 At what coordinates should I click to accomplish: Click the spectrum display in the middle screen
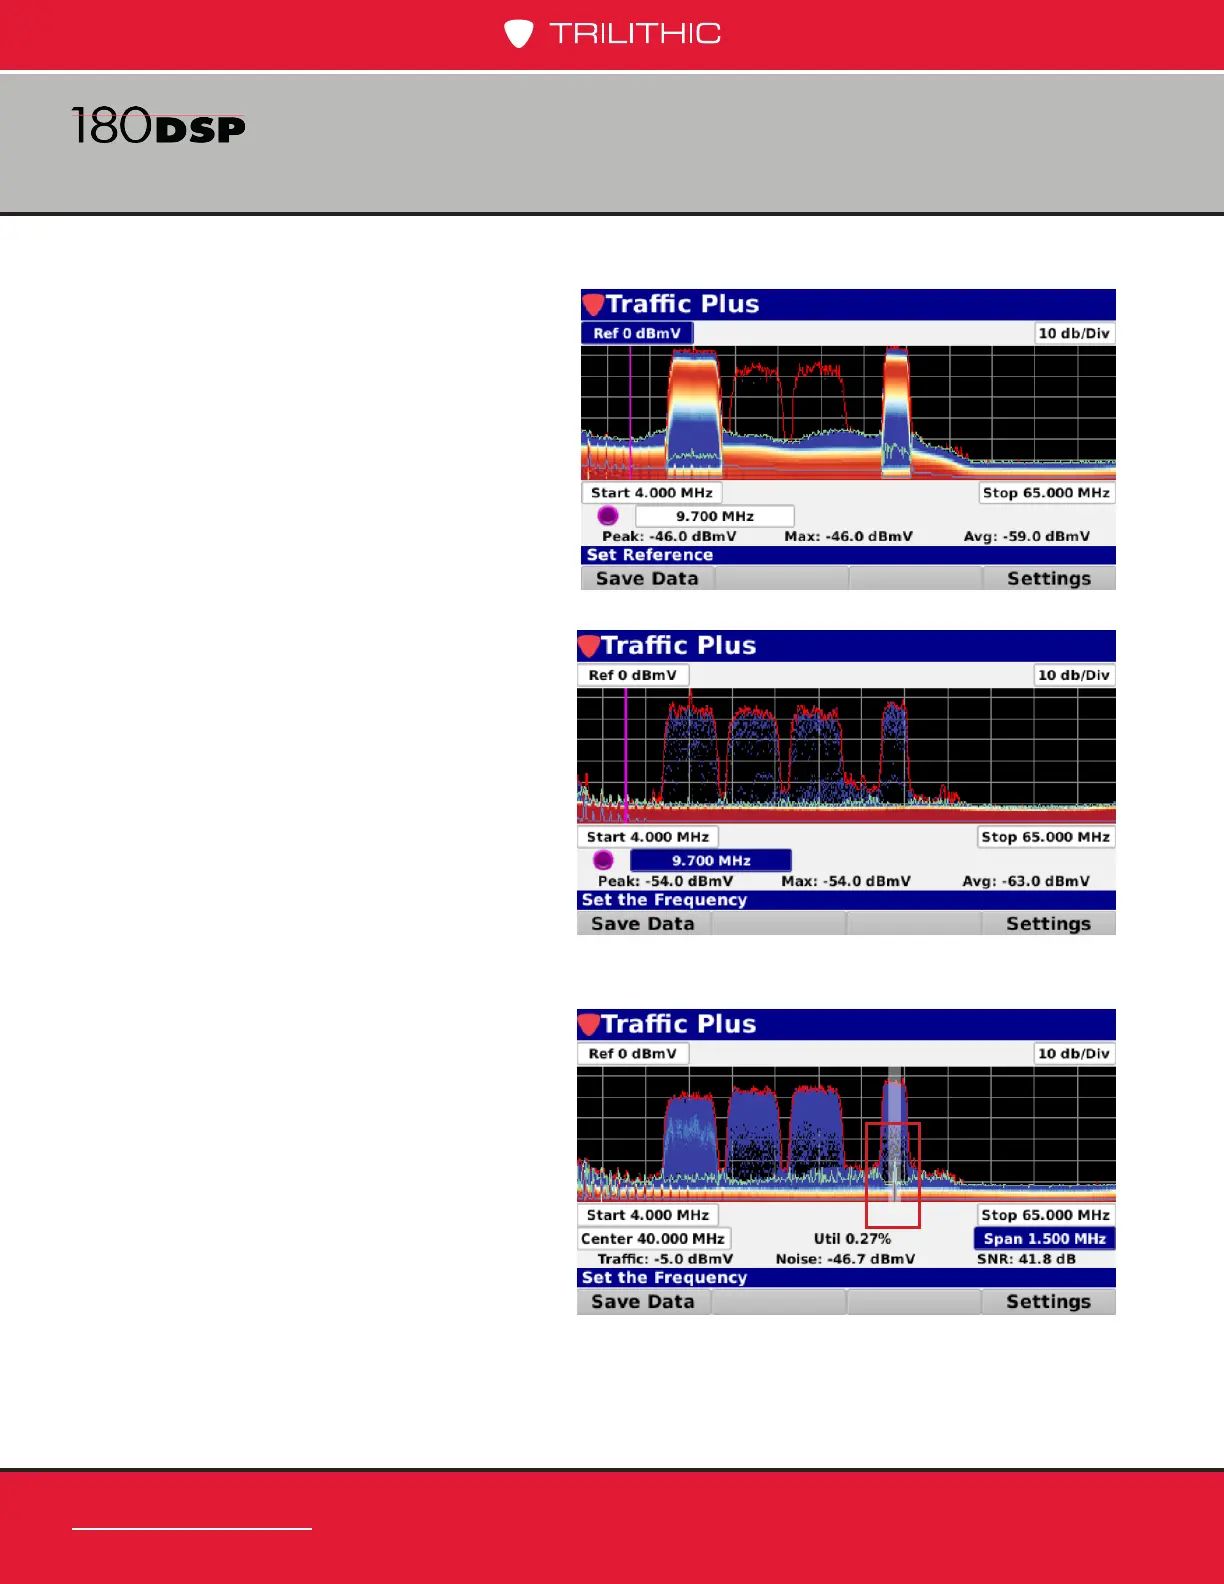(x=846, y=756)
